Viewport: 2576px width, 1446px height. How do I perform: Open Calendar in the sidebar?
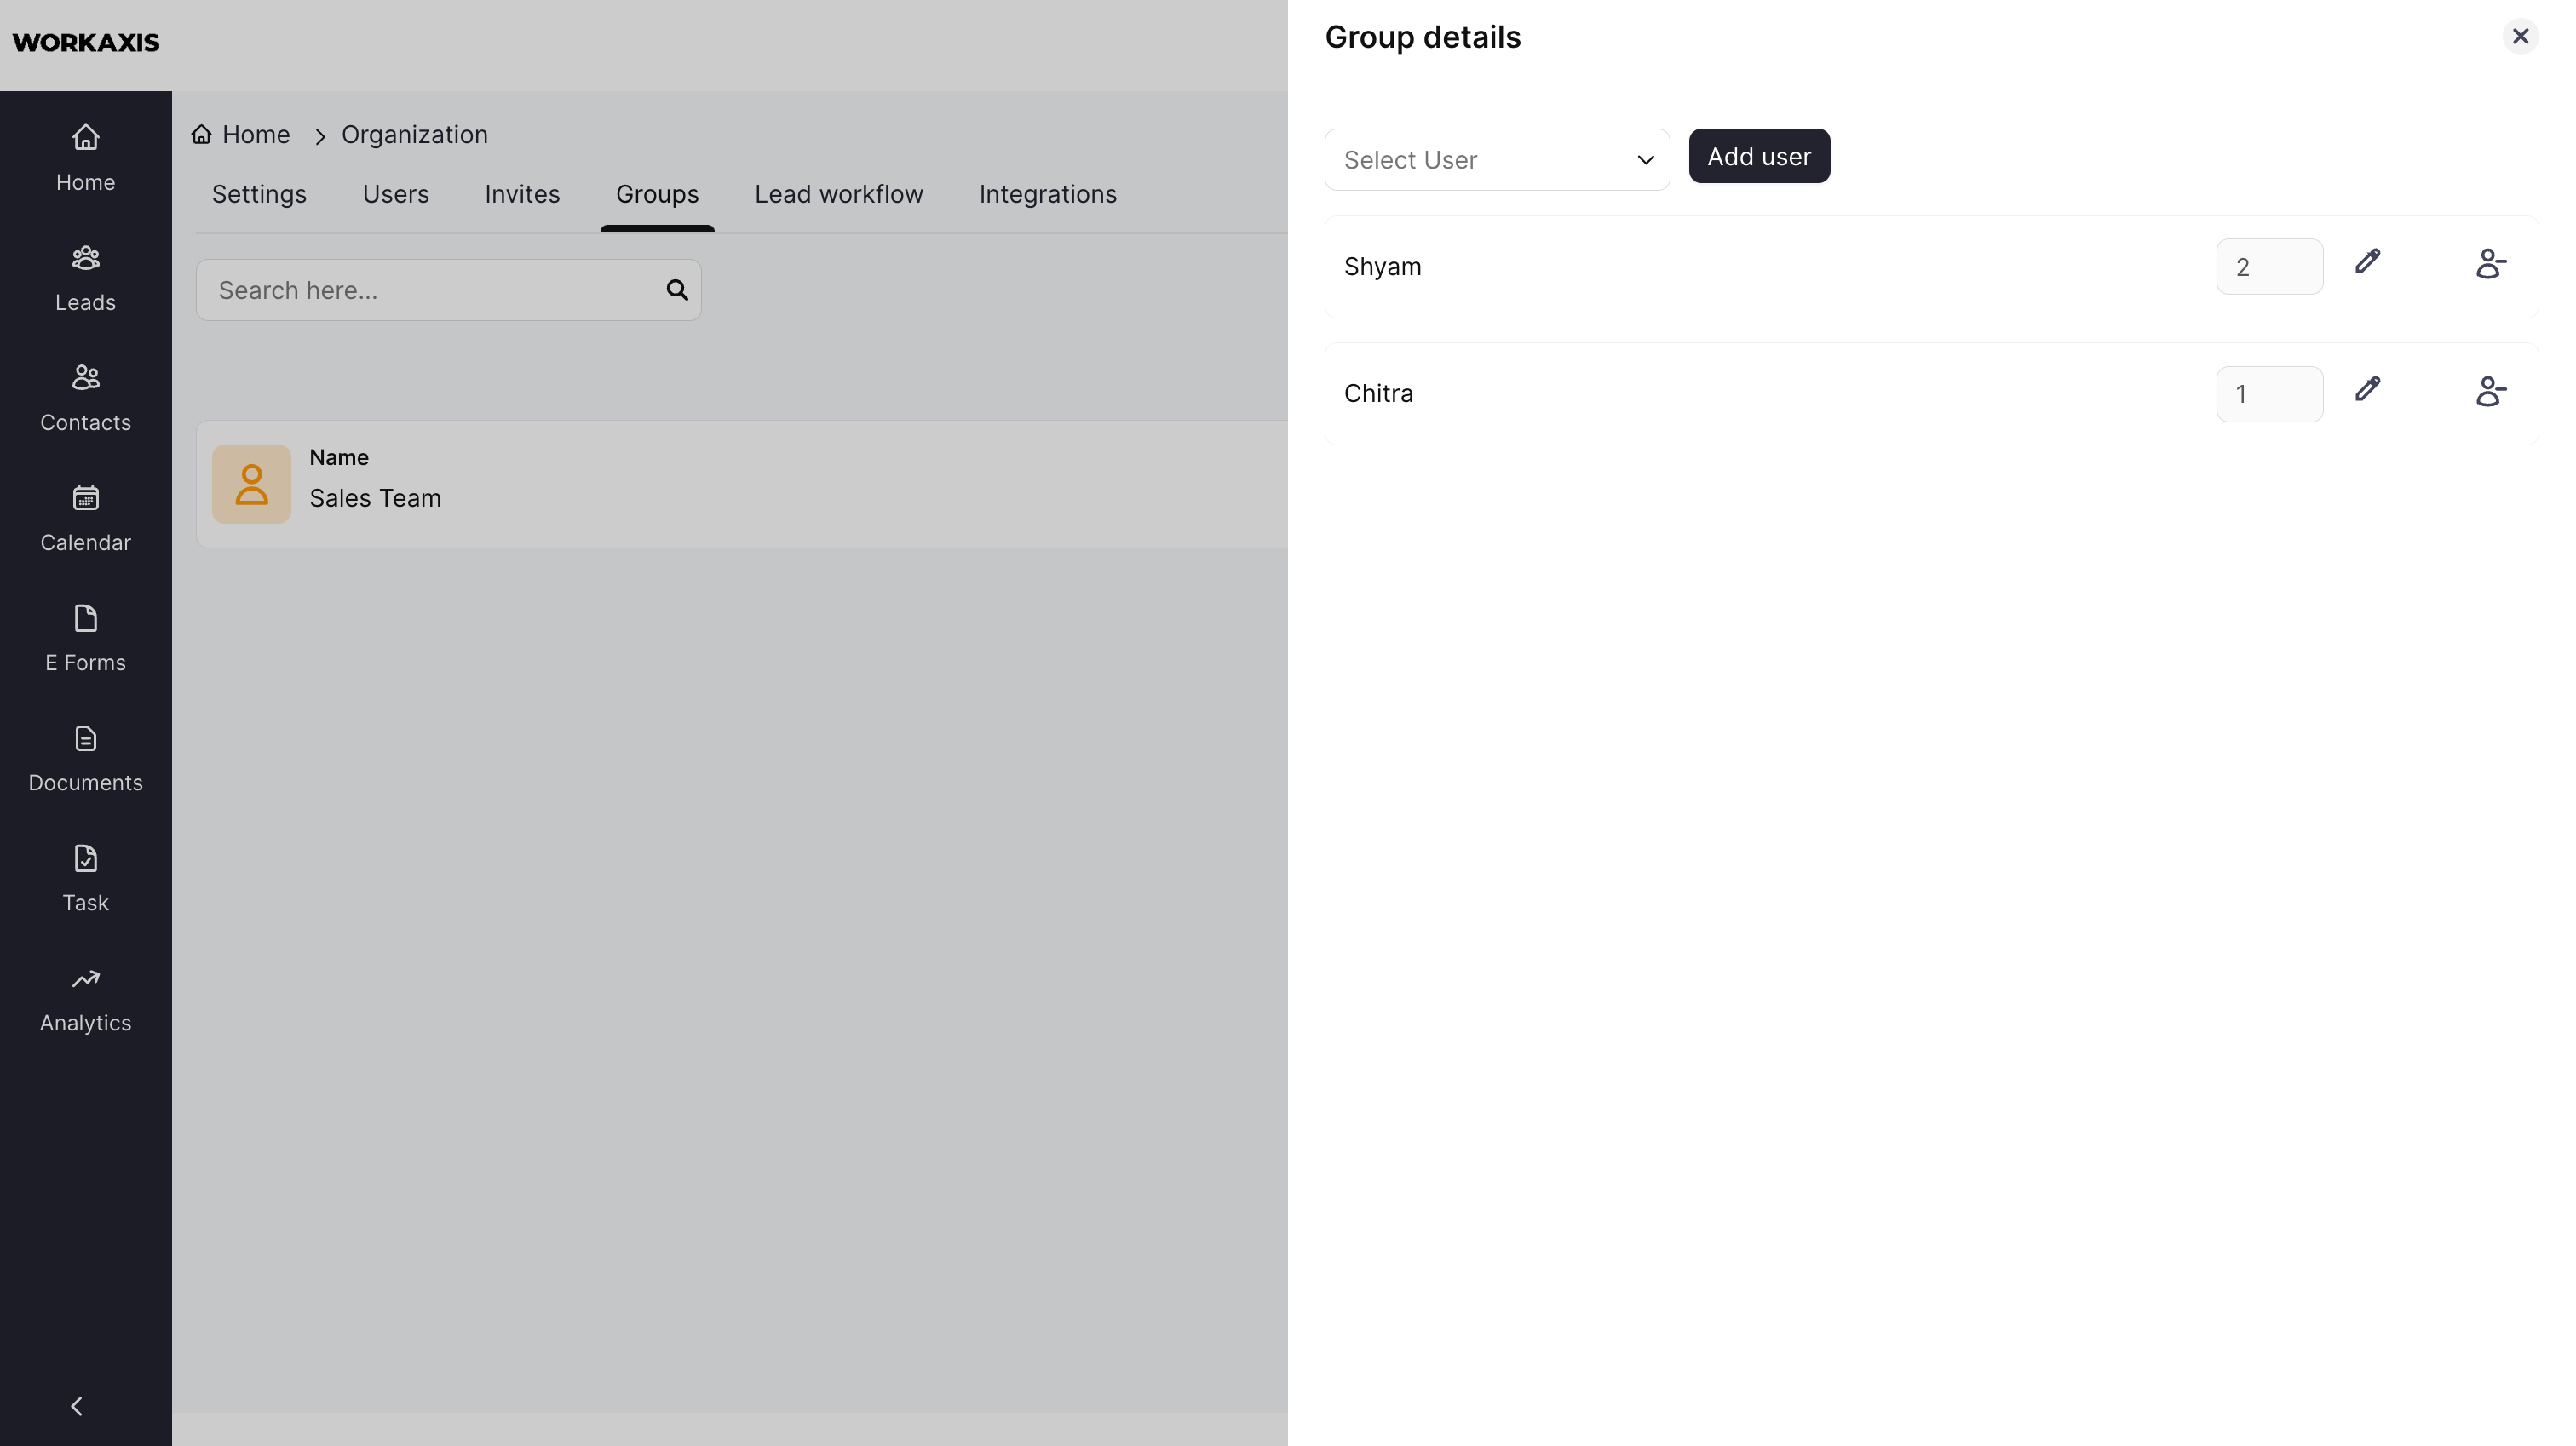click(x=85, y=517)
